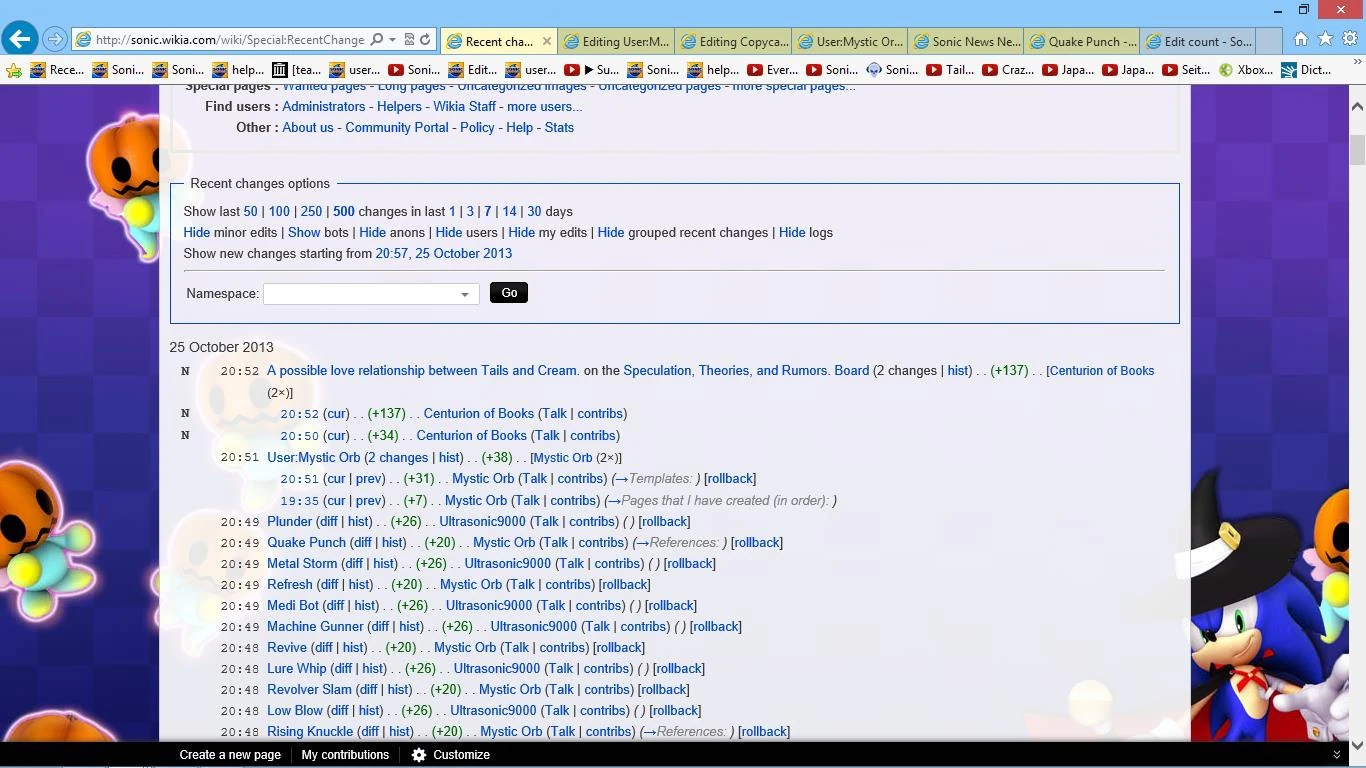Open the browser tools gear icon
The image size is (1366, 768).
click(1349, 39)
